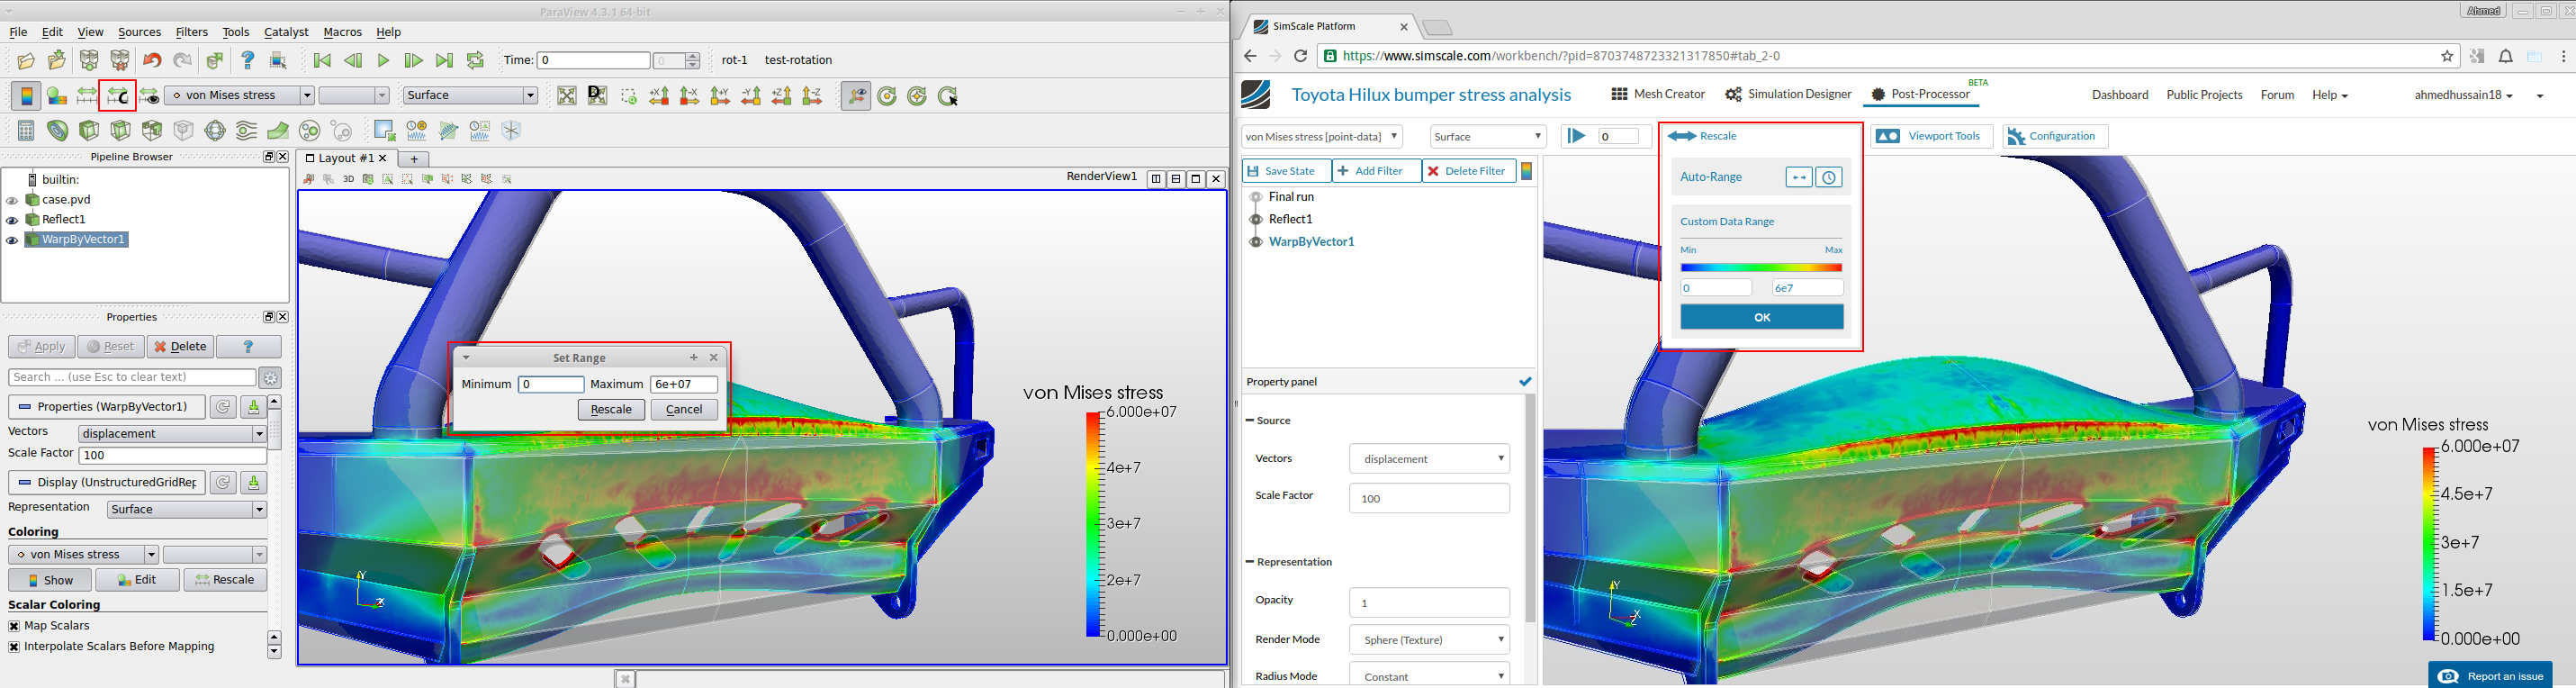Click the Custom Data Range color gradient bar
Image resolution: width=2576 pixels, height=688 pixels.
coord(1761,268)
